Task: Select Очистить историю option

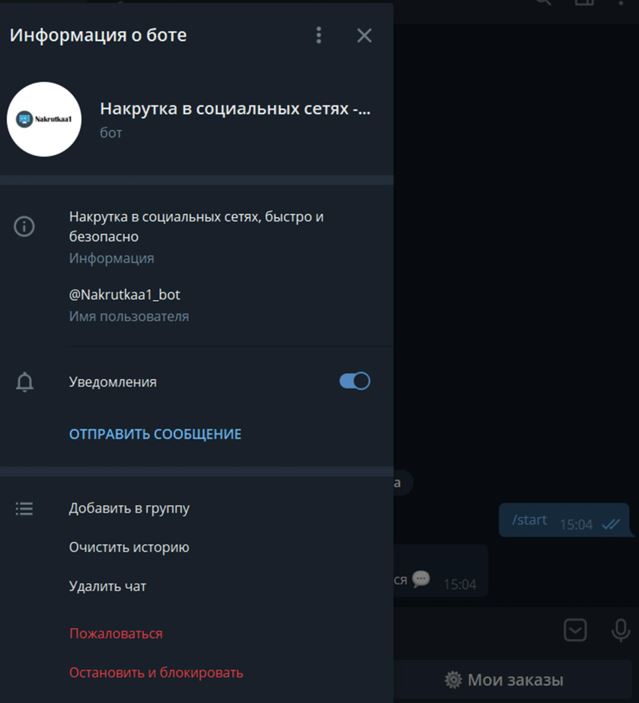Action: coord(129,547)
